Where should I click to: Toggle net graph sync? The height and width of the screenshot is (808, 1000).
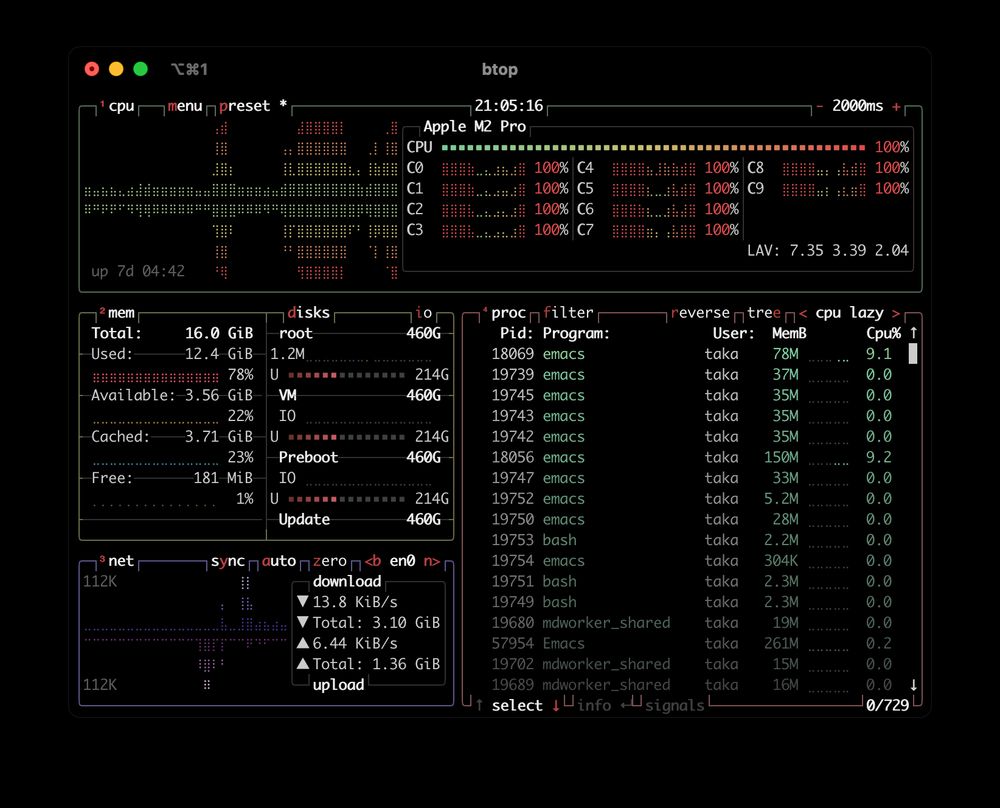pos(228,561)
